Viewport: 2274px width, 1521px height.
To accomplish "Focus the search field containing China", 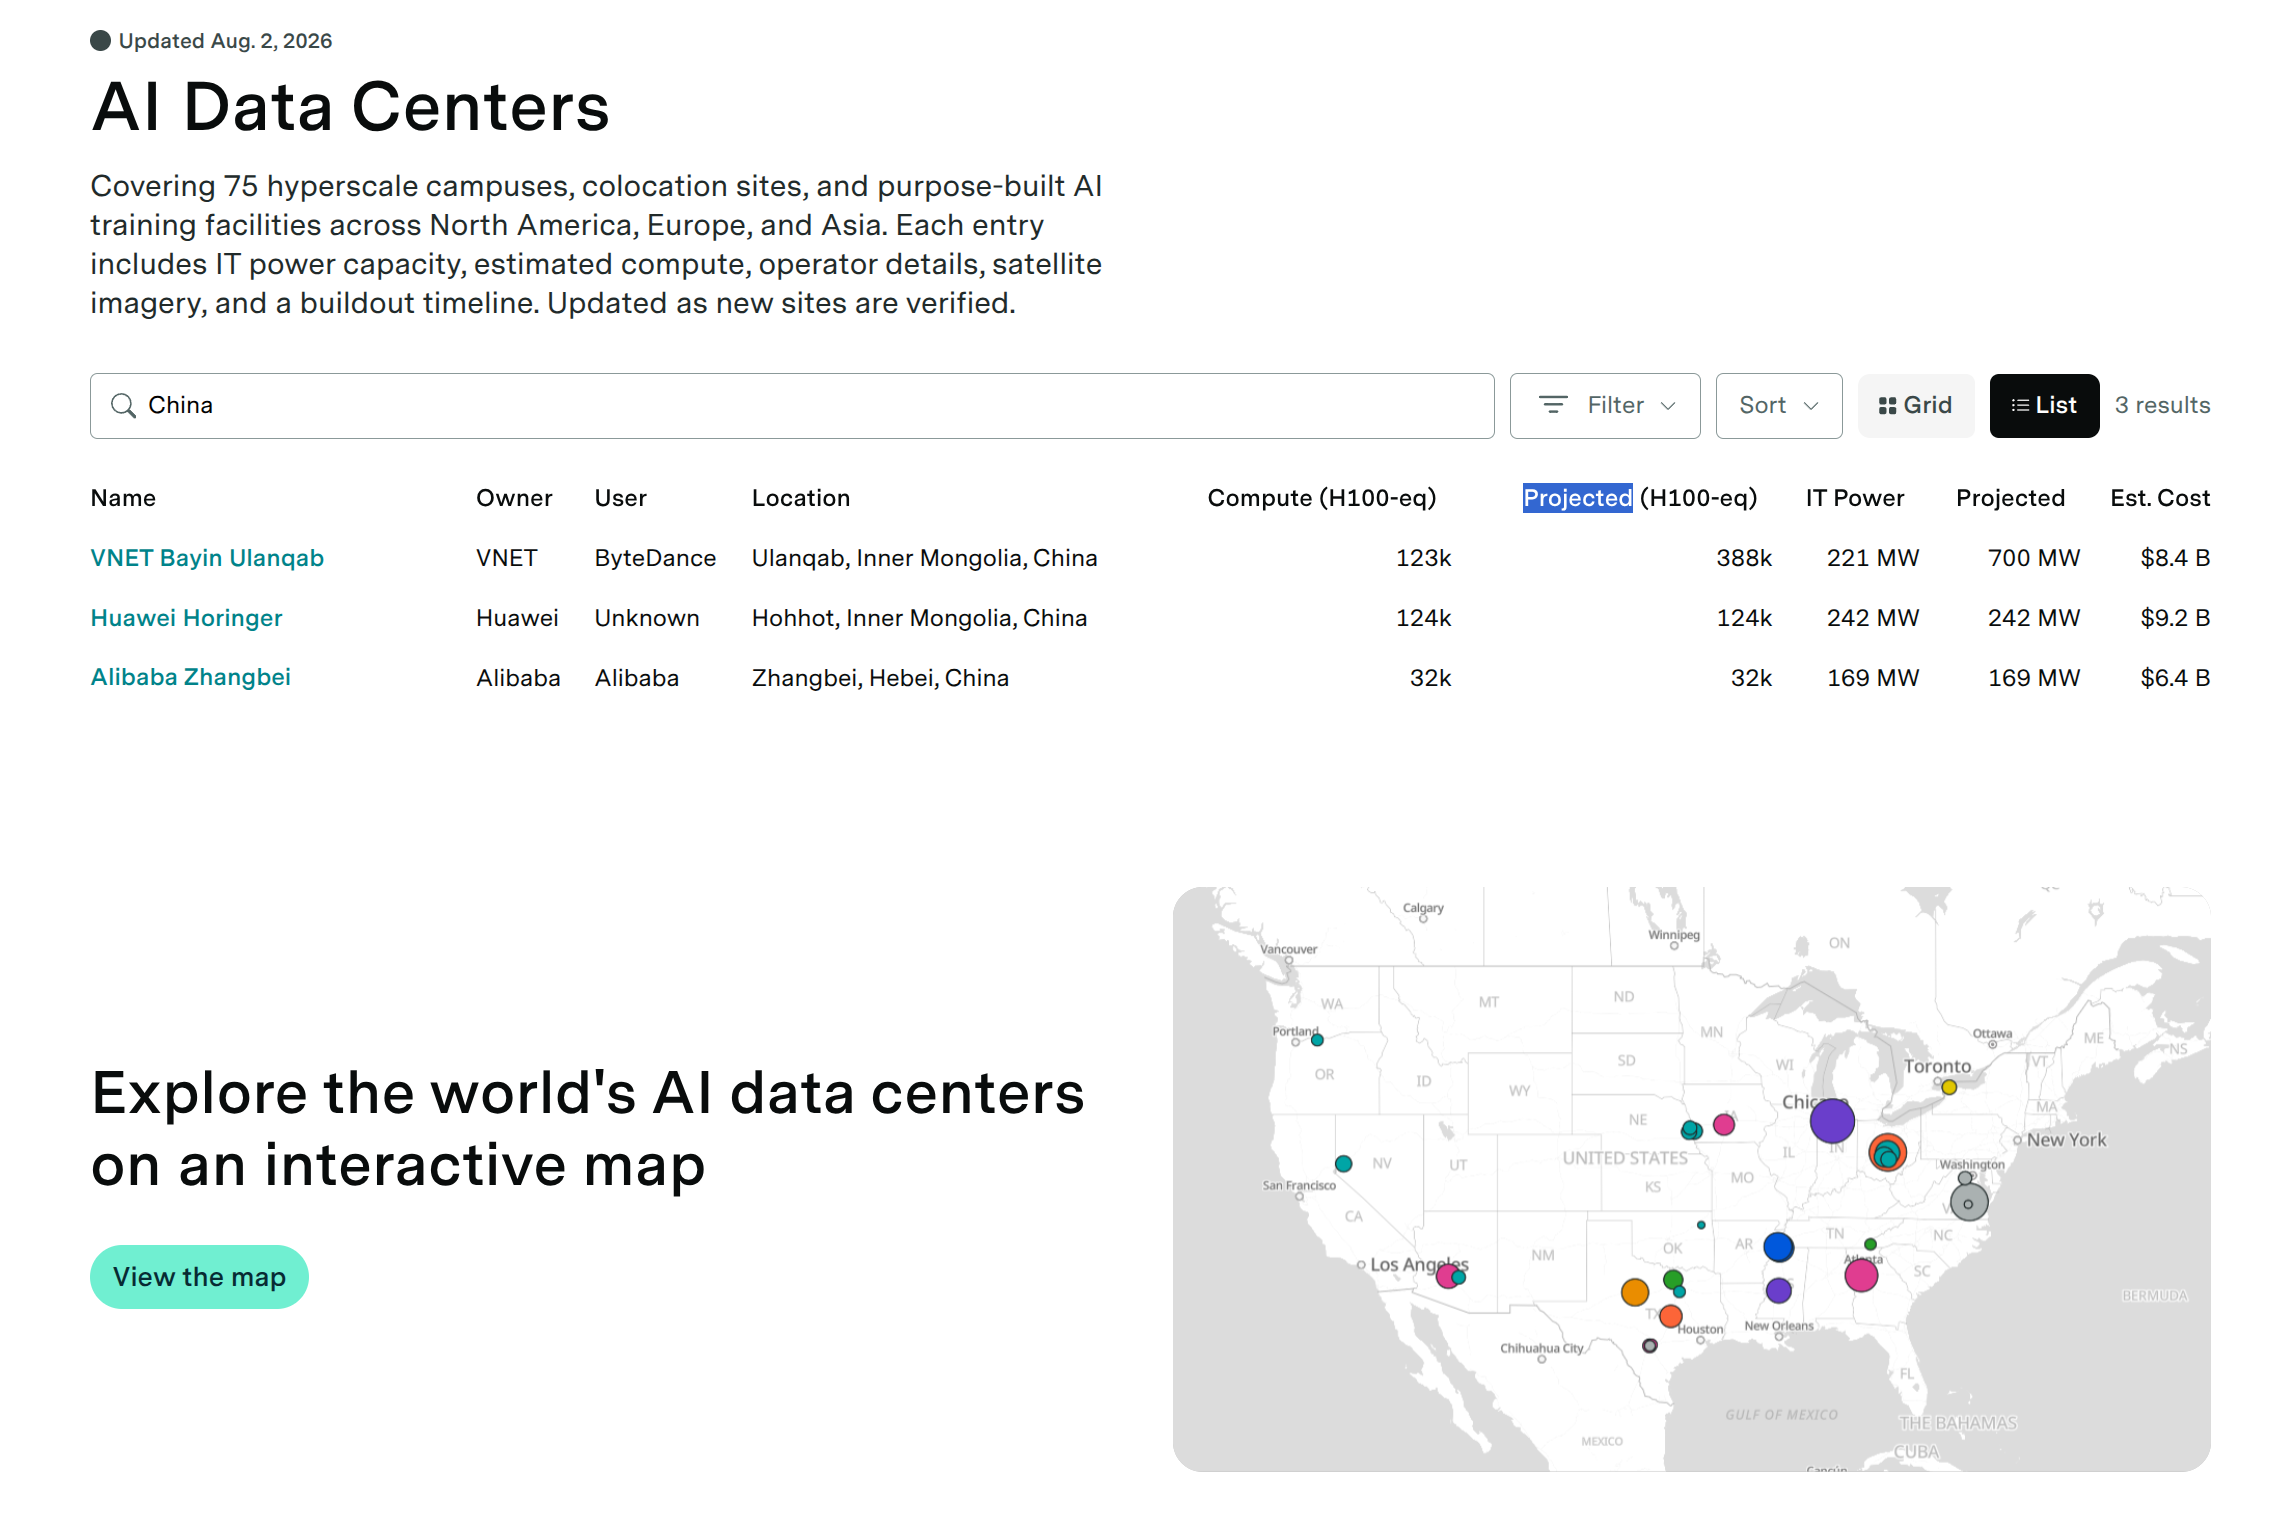I will pos(792,405).
